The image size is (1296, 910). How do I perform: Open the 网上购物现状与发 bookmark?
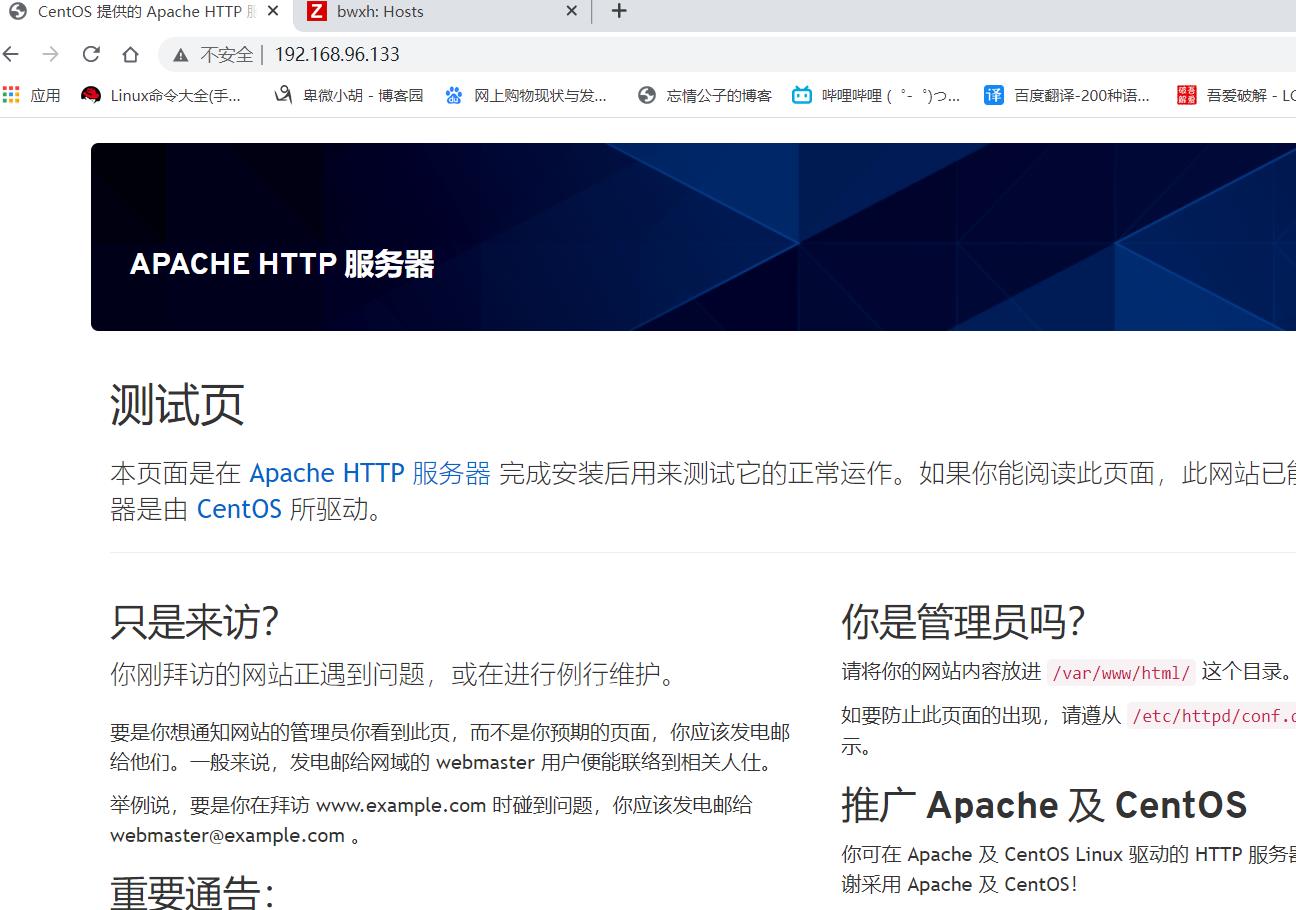526,95
